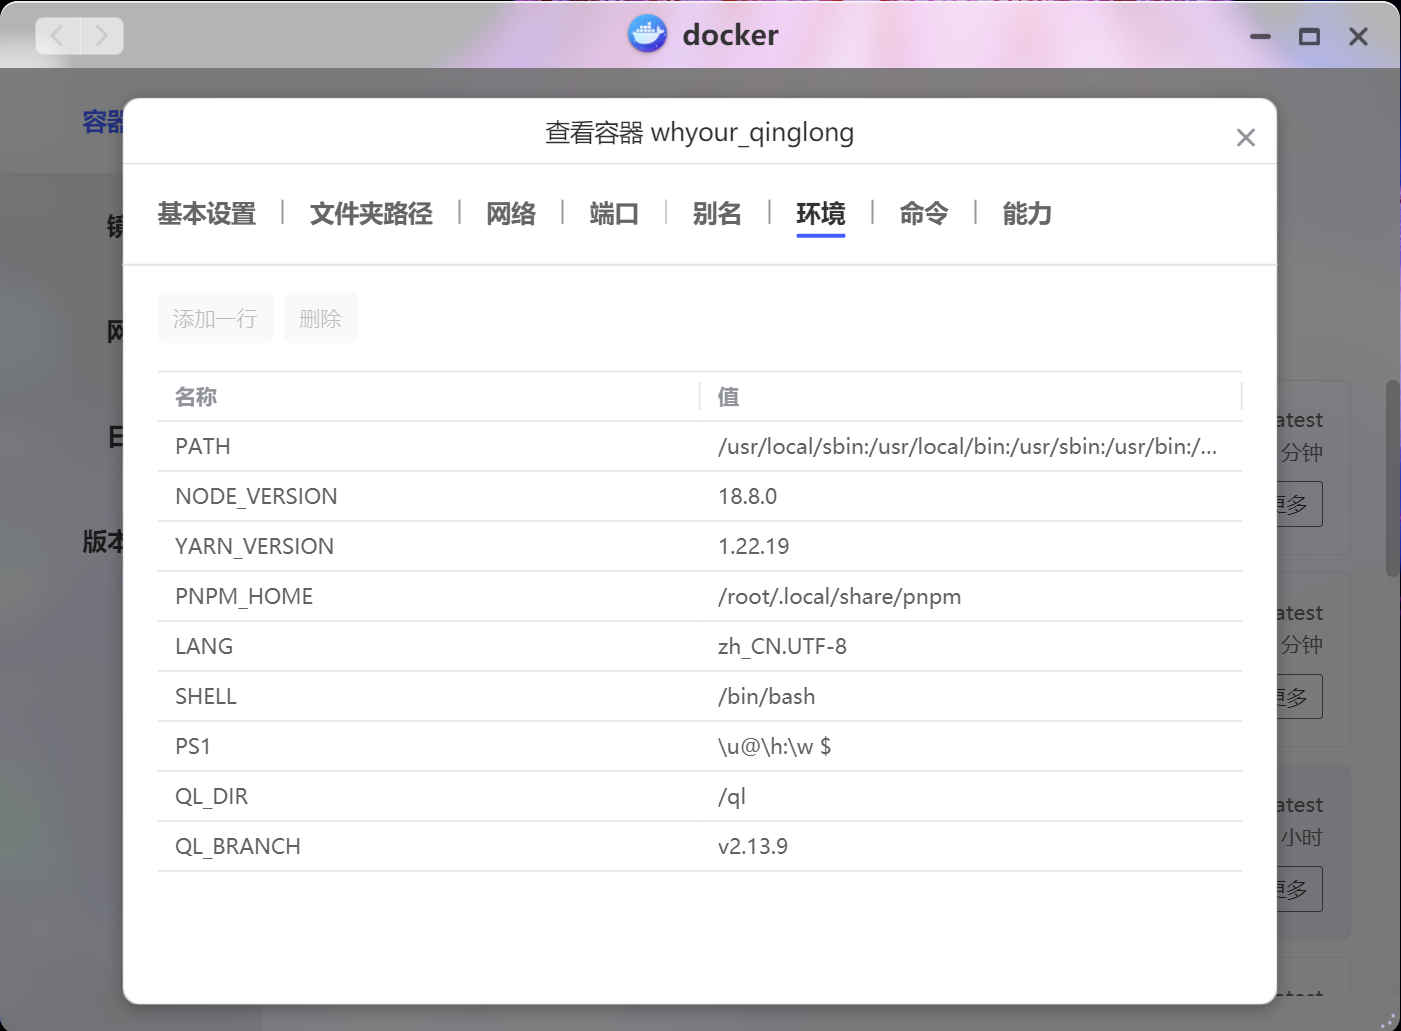Close the whyour_qinglong container dialog
This screenshot has height=1031, width=1401.
coord(1245,138)
